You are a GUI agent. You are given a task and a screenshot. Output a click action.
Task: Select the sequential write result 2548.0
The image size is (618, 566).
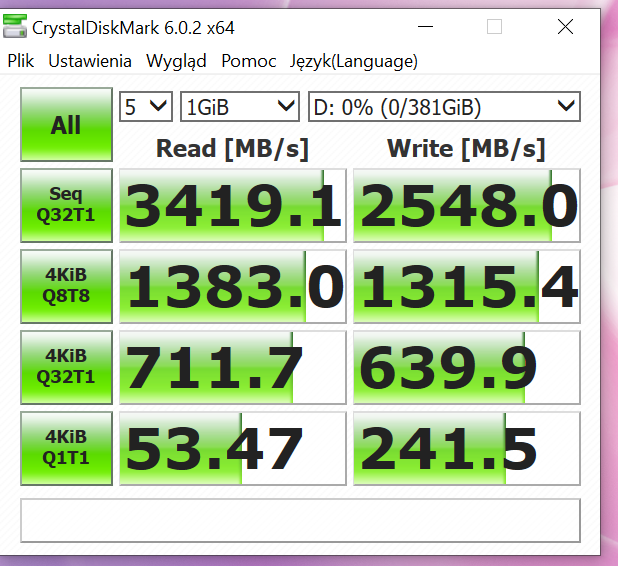(466, 205)
